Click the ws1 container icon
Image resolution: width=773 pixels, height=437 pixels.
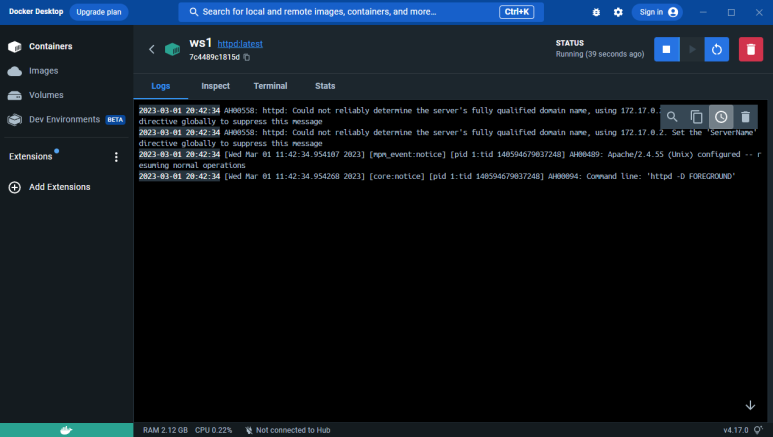click(x=173, y=49)
